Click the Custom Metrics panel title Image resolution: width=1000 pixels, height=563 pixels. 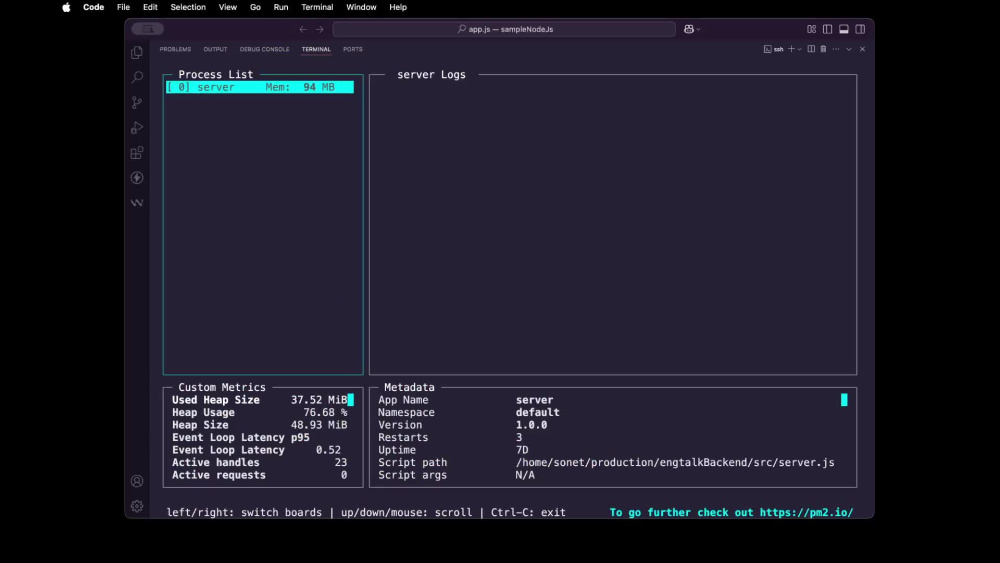coord(222,387)
